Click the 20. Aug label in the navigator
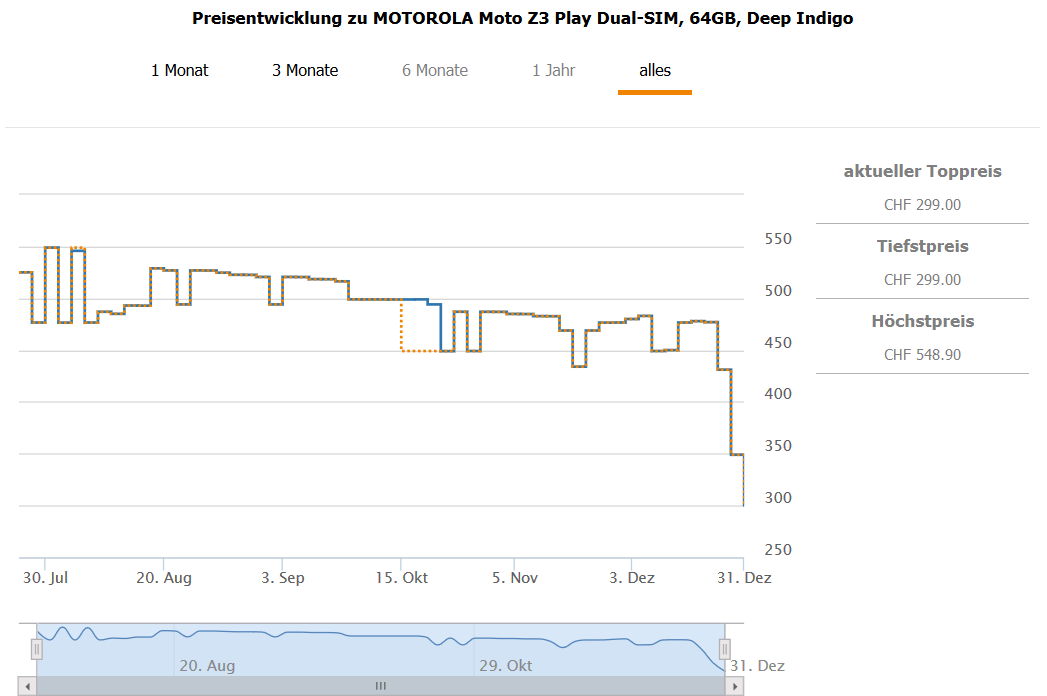 [x=207, y=666]
